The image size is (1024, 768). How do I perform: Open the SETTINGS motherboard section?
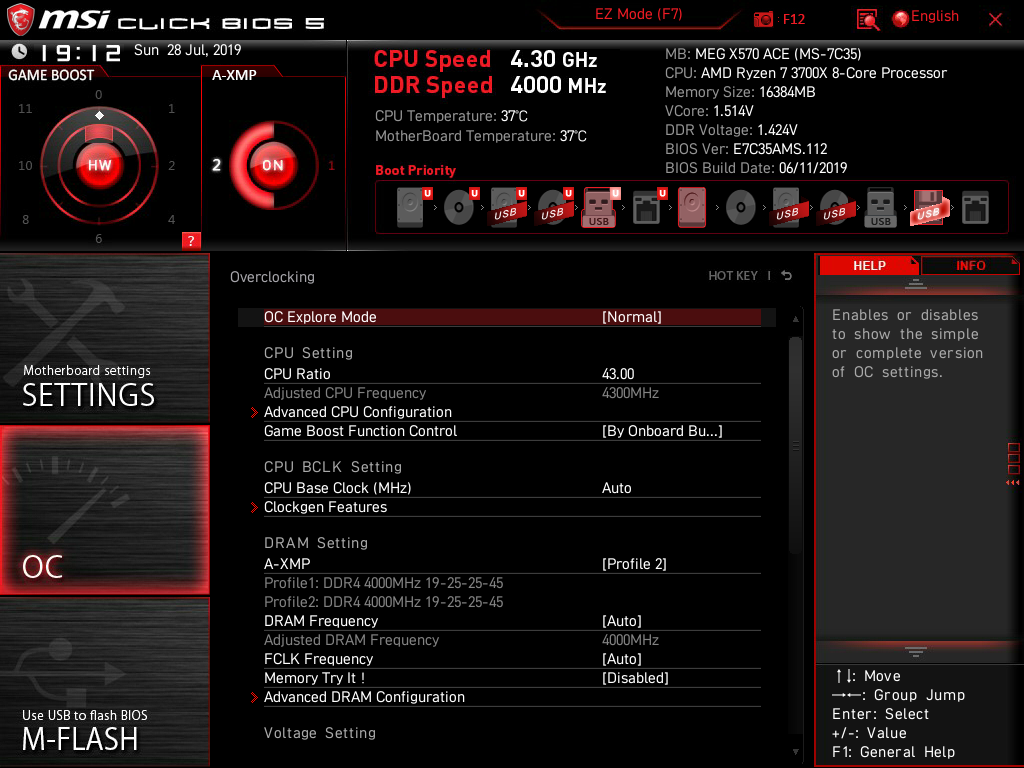click(104, 338)
